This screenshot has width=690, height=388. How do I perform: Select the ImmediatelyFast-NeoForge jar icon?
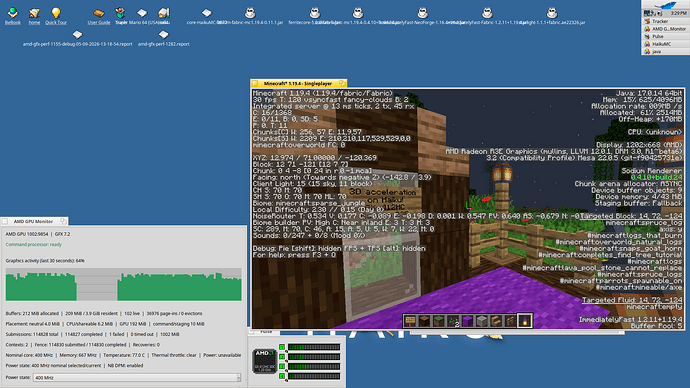[422, 13]
